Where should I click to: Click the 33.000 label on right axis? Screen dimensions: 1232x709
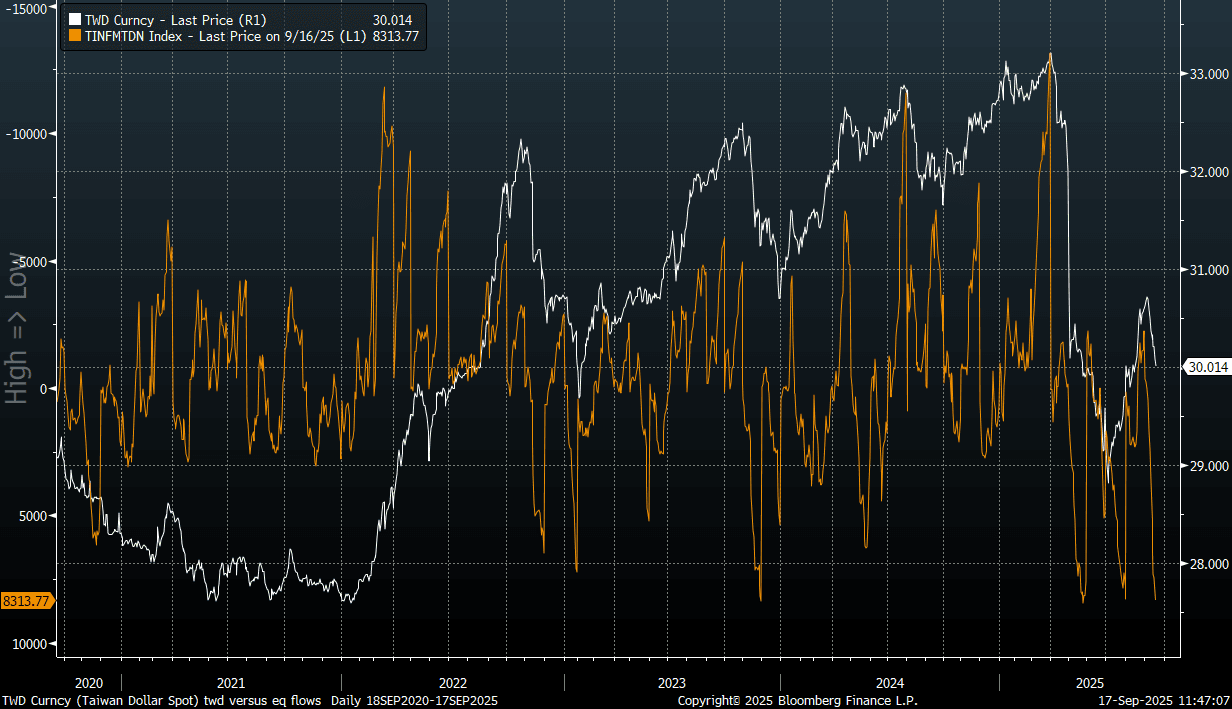pos(1206,74)
